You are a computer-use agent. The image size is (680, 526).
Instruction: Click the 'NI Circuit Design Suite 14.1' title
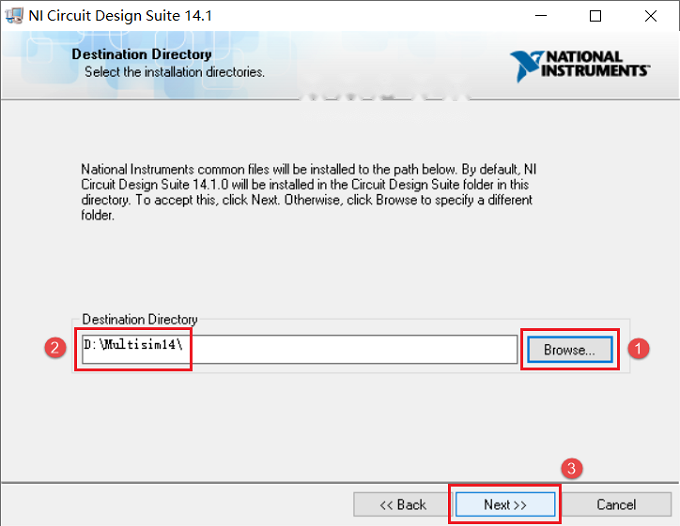[120, 16]
